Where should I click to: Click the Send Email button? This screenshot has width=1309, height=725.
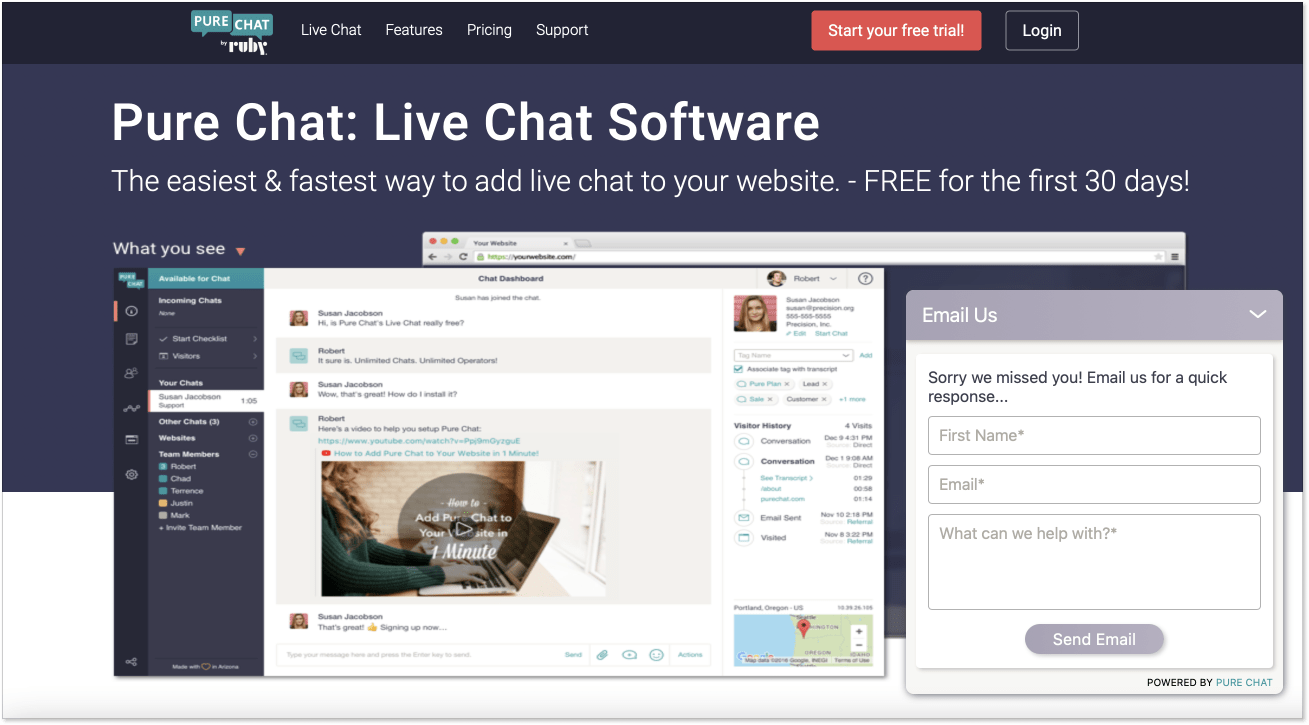click(x=1094, y=639)
